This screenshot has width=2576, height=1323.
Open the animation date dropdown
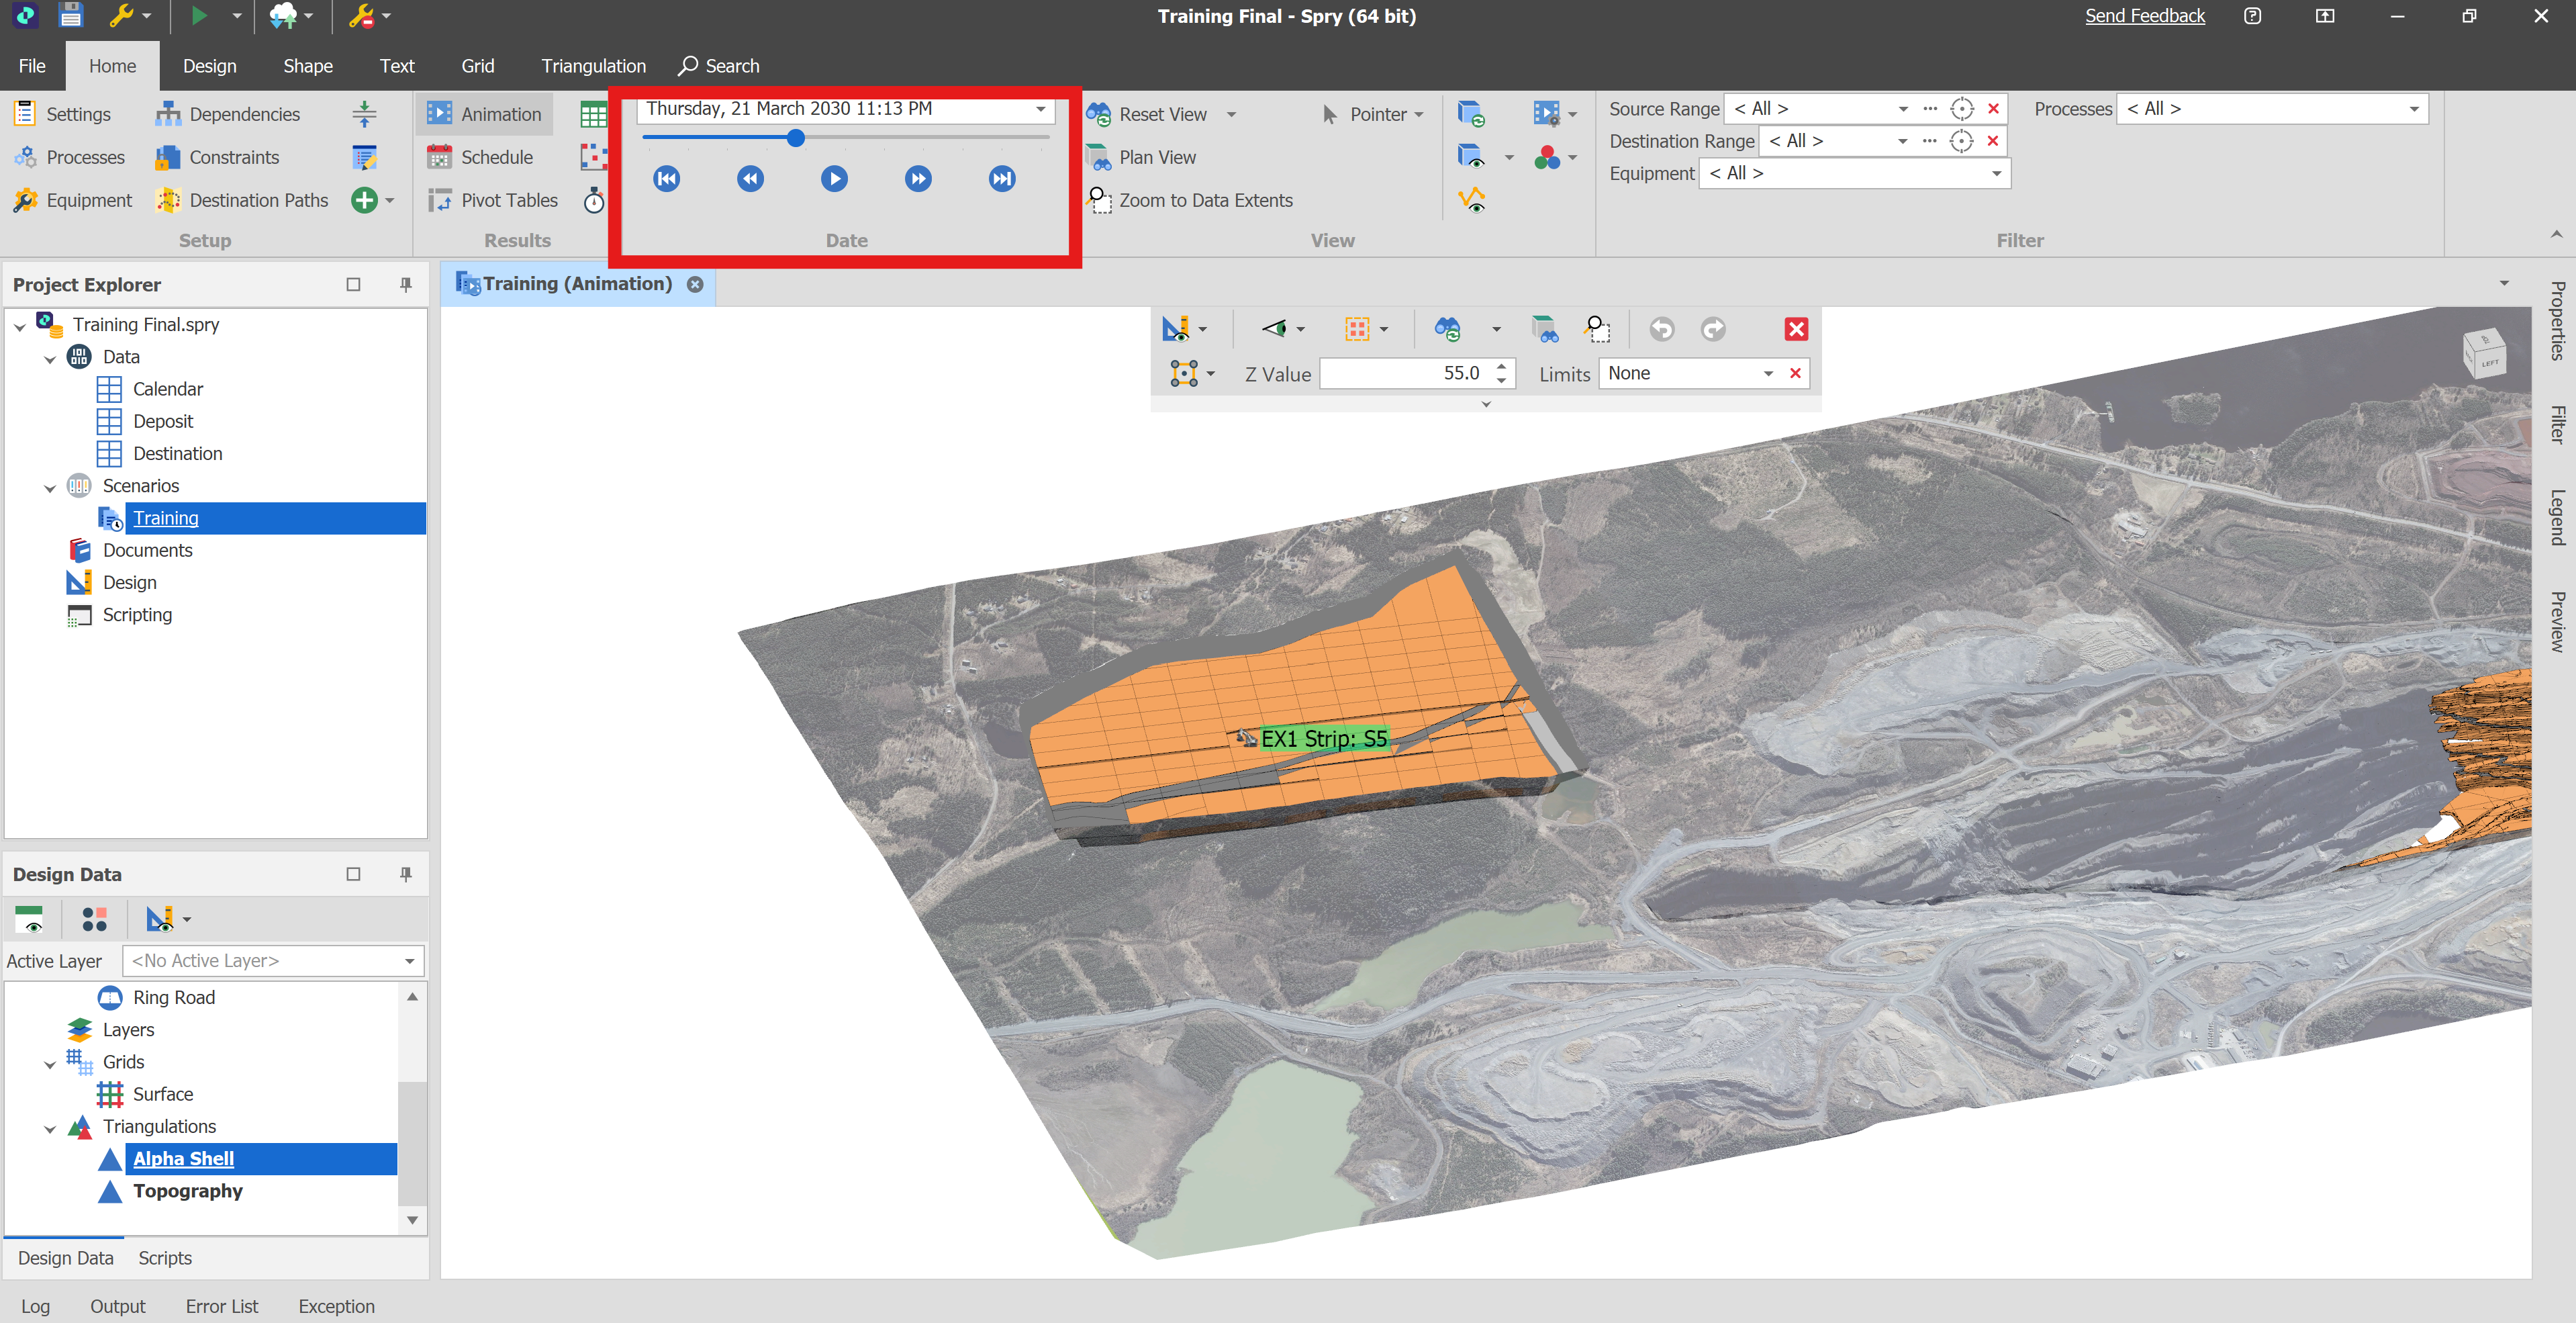[x=1040, y=109]
